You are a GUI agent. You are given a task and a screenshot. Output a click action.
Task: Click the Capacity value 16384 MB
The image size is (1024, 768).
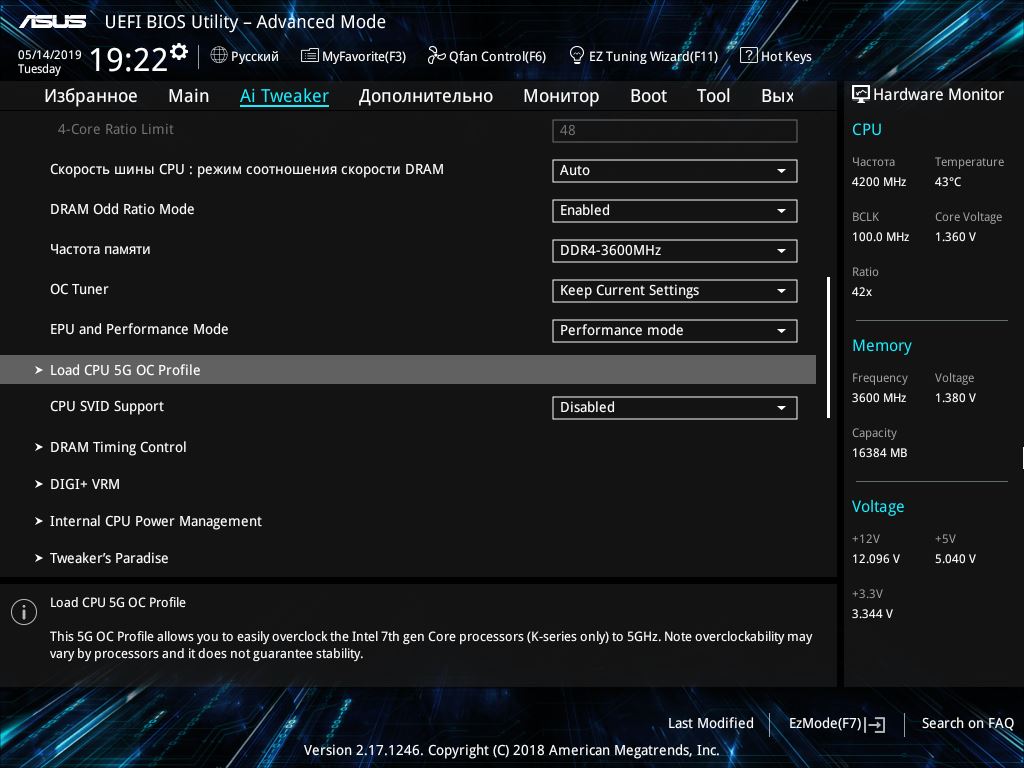[879, 453]
